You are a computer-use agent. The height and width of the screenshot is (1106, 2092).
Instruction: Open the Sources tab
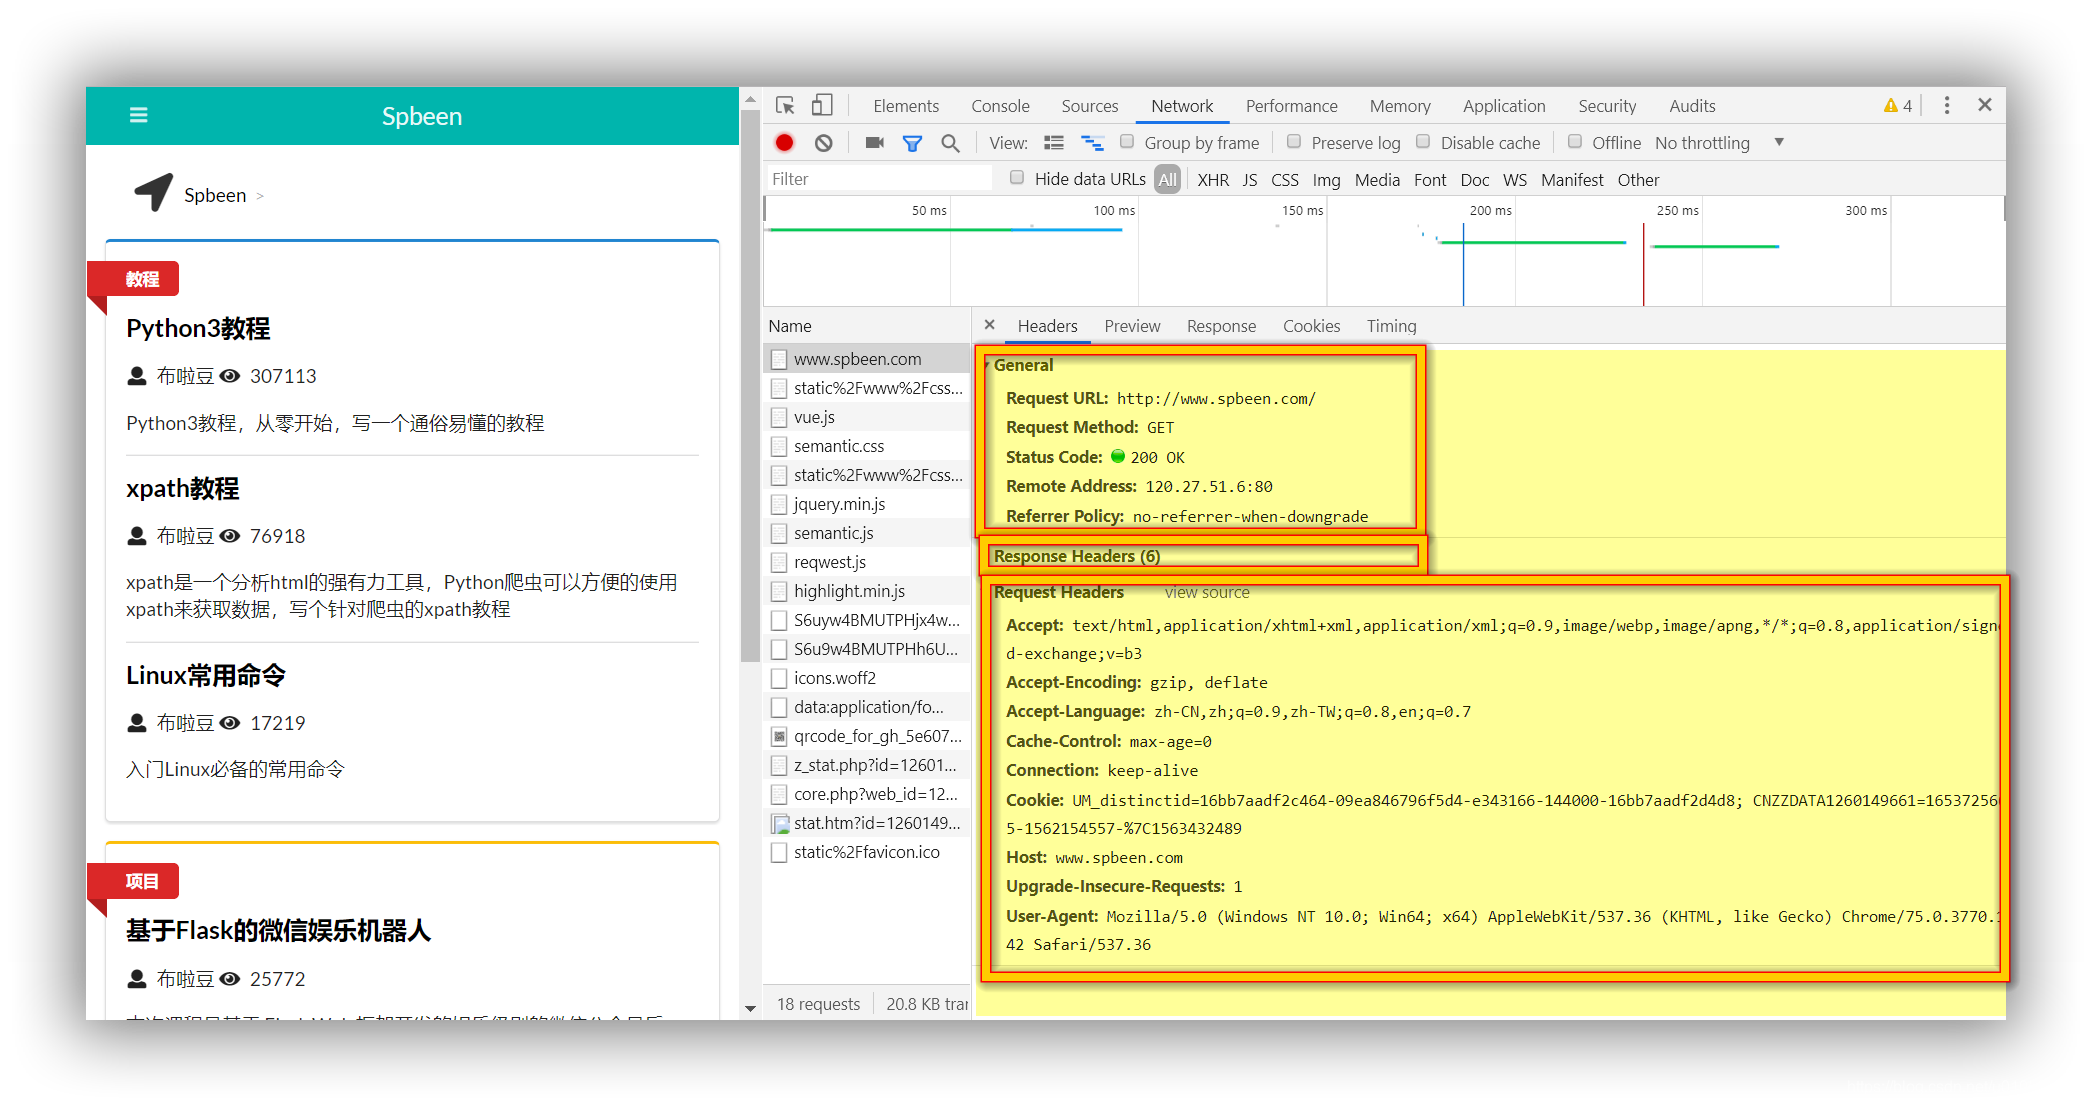pyautogui.click(x=1090, y=106)
